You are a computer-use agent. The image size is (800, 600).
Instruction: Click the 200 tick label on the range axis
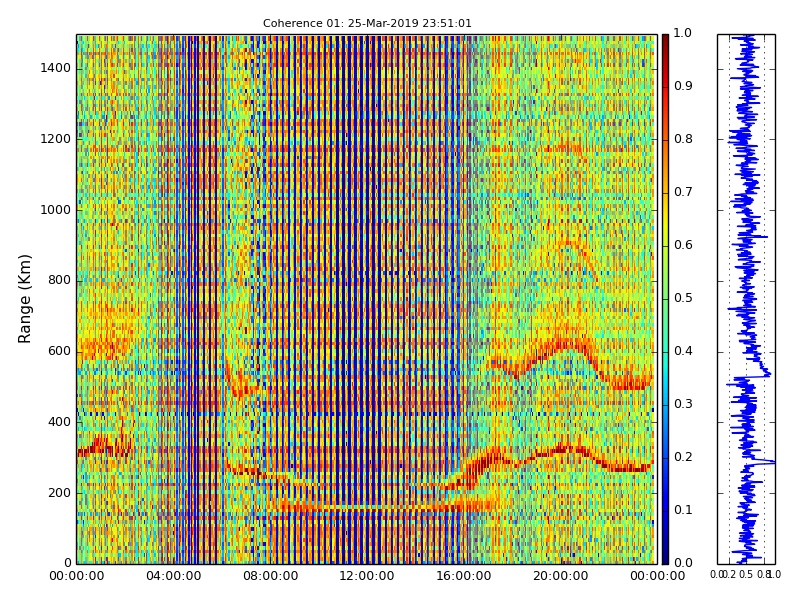[x=59, y=493]
